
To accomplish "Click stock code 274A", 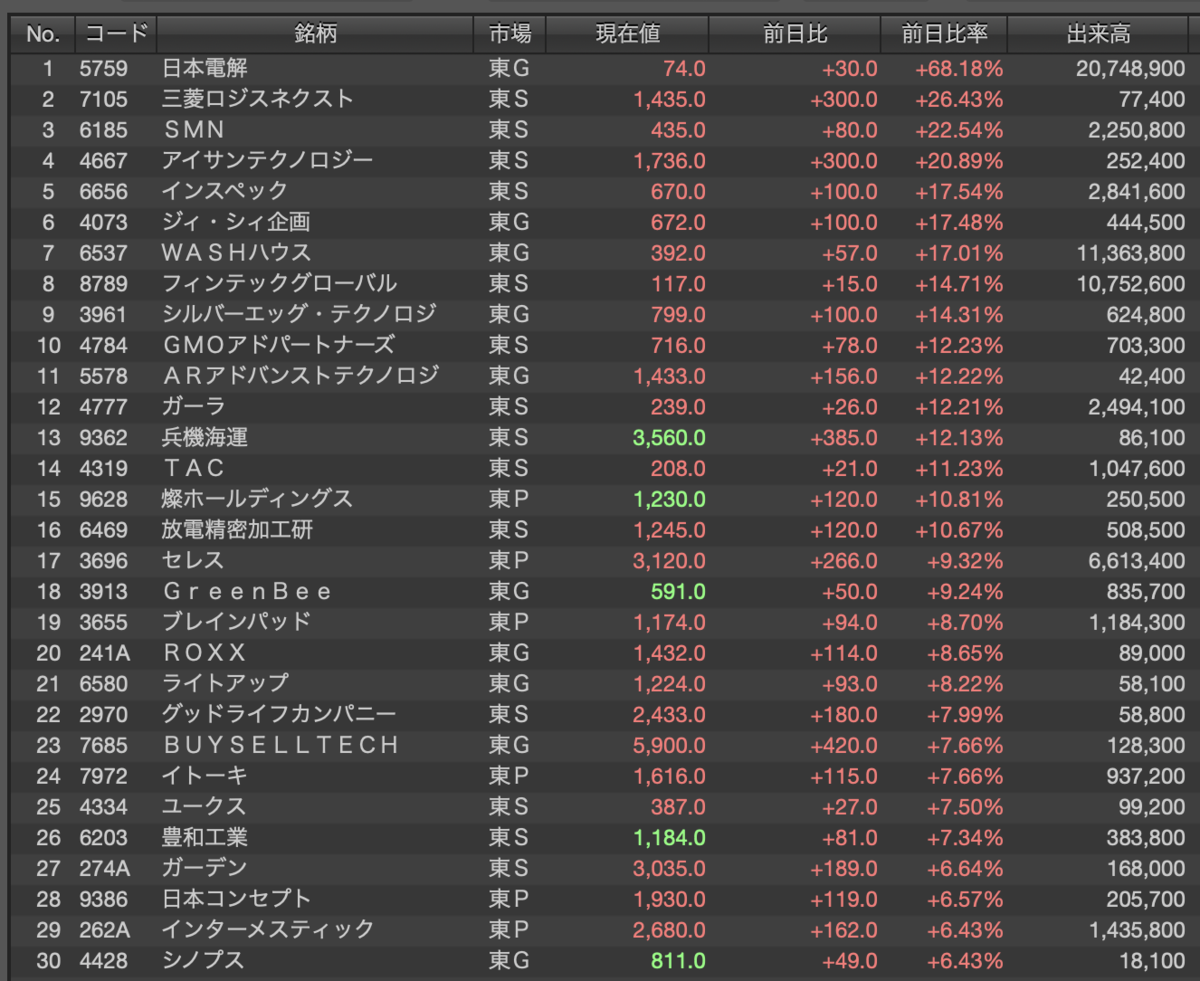I will pyautogui.click(x=103, y=867).
